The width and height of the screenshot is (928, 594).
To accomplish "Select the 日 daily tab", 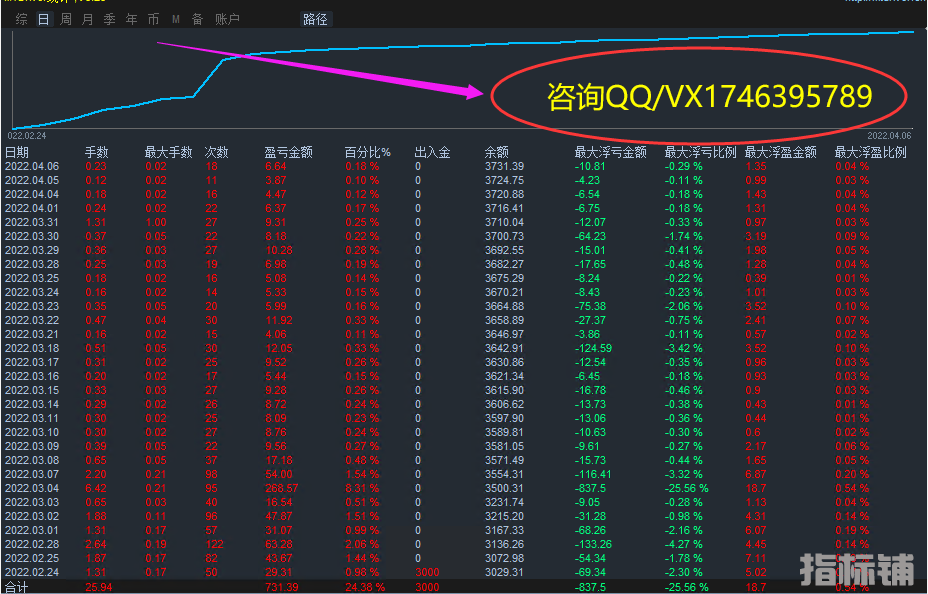I will pos(43,19).
